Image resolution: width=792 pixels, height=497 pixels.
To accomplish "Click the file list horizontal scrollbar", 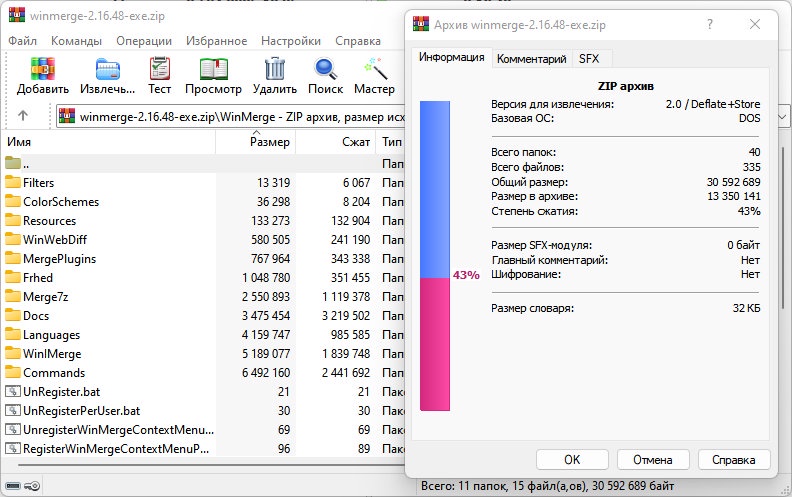I will (x=211, y=465).
